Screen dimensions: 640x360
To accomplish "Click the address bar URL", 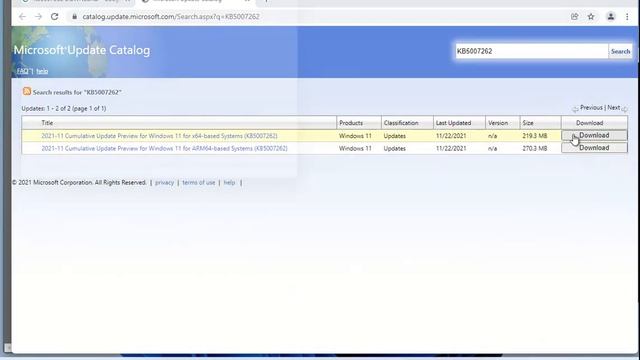I will click(x=171, y=17).
